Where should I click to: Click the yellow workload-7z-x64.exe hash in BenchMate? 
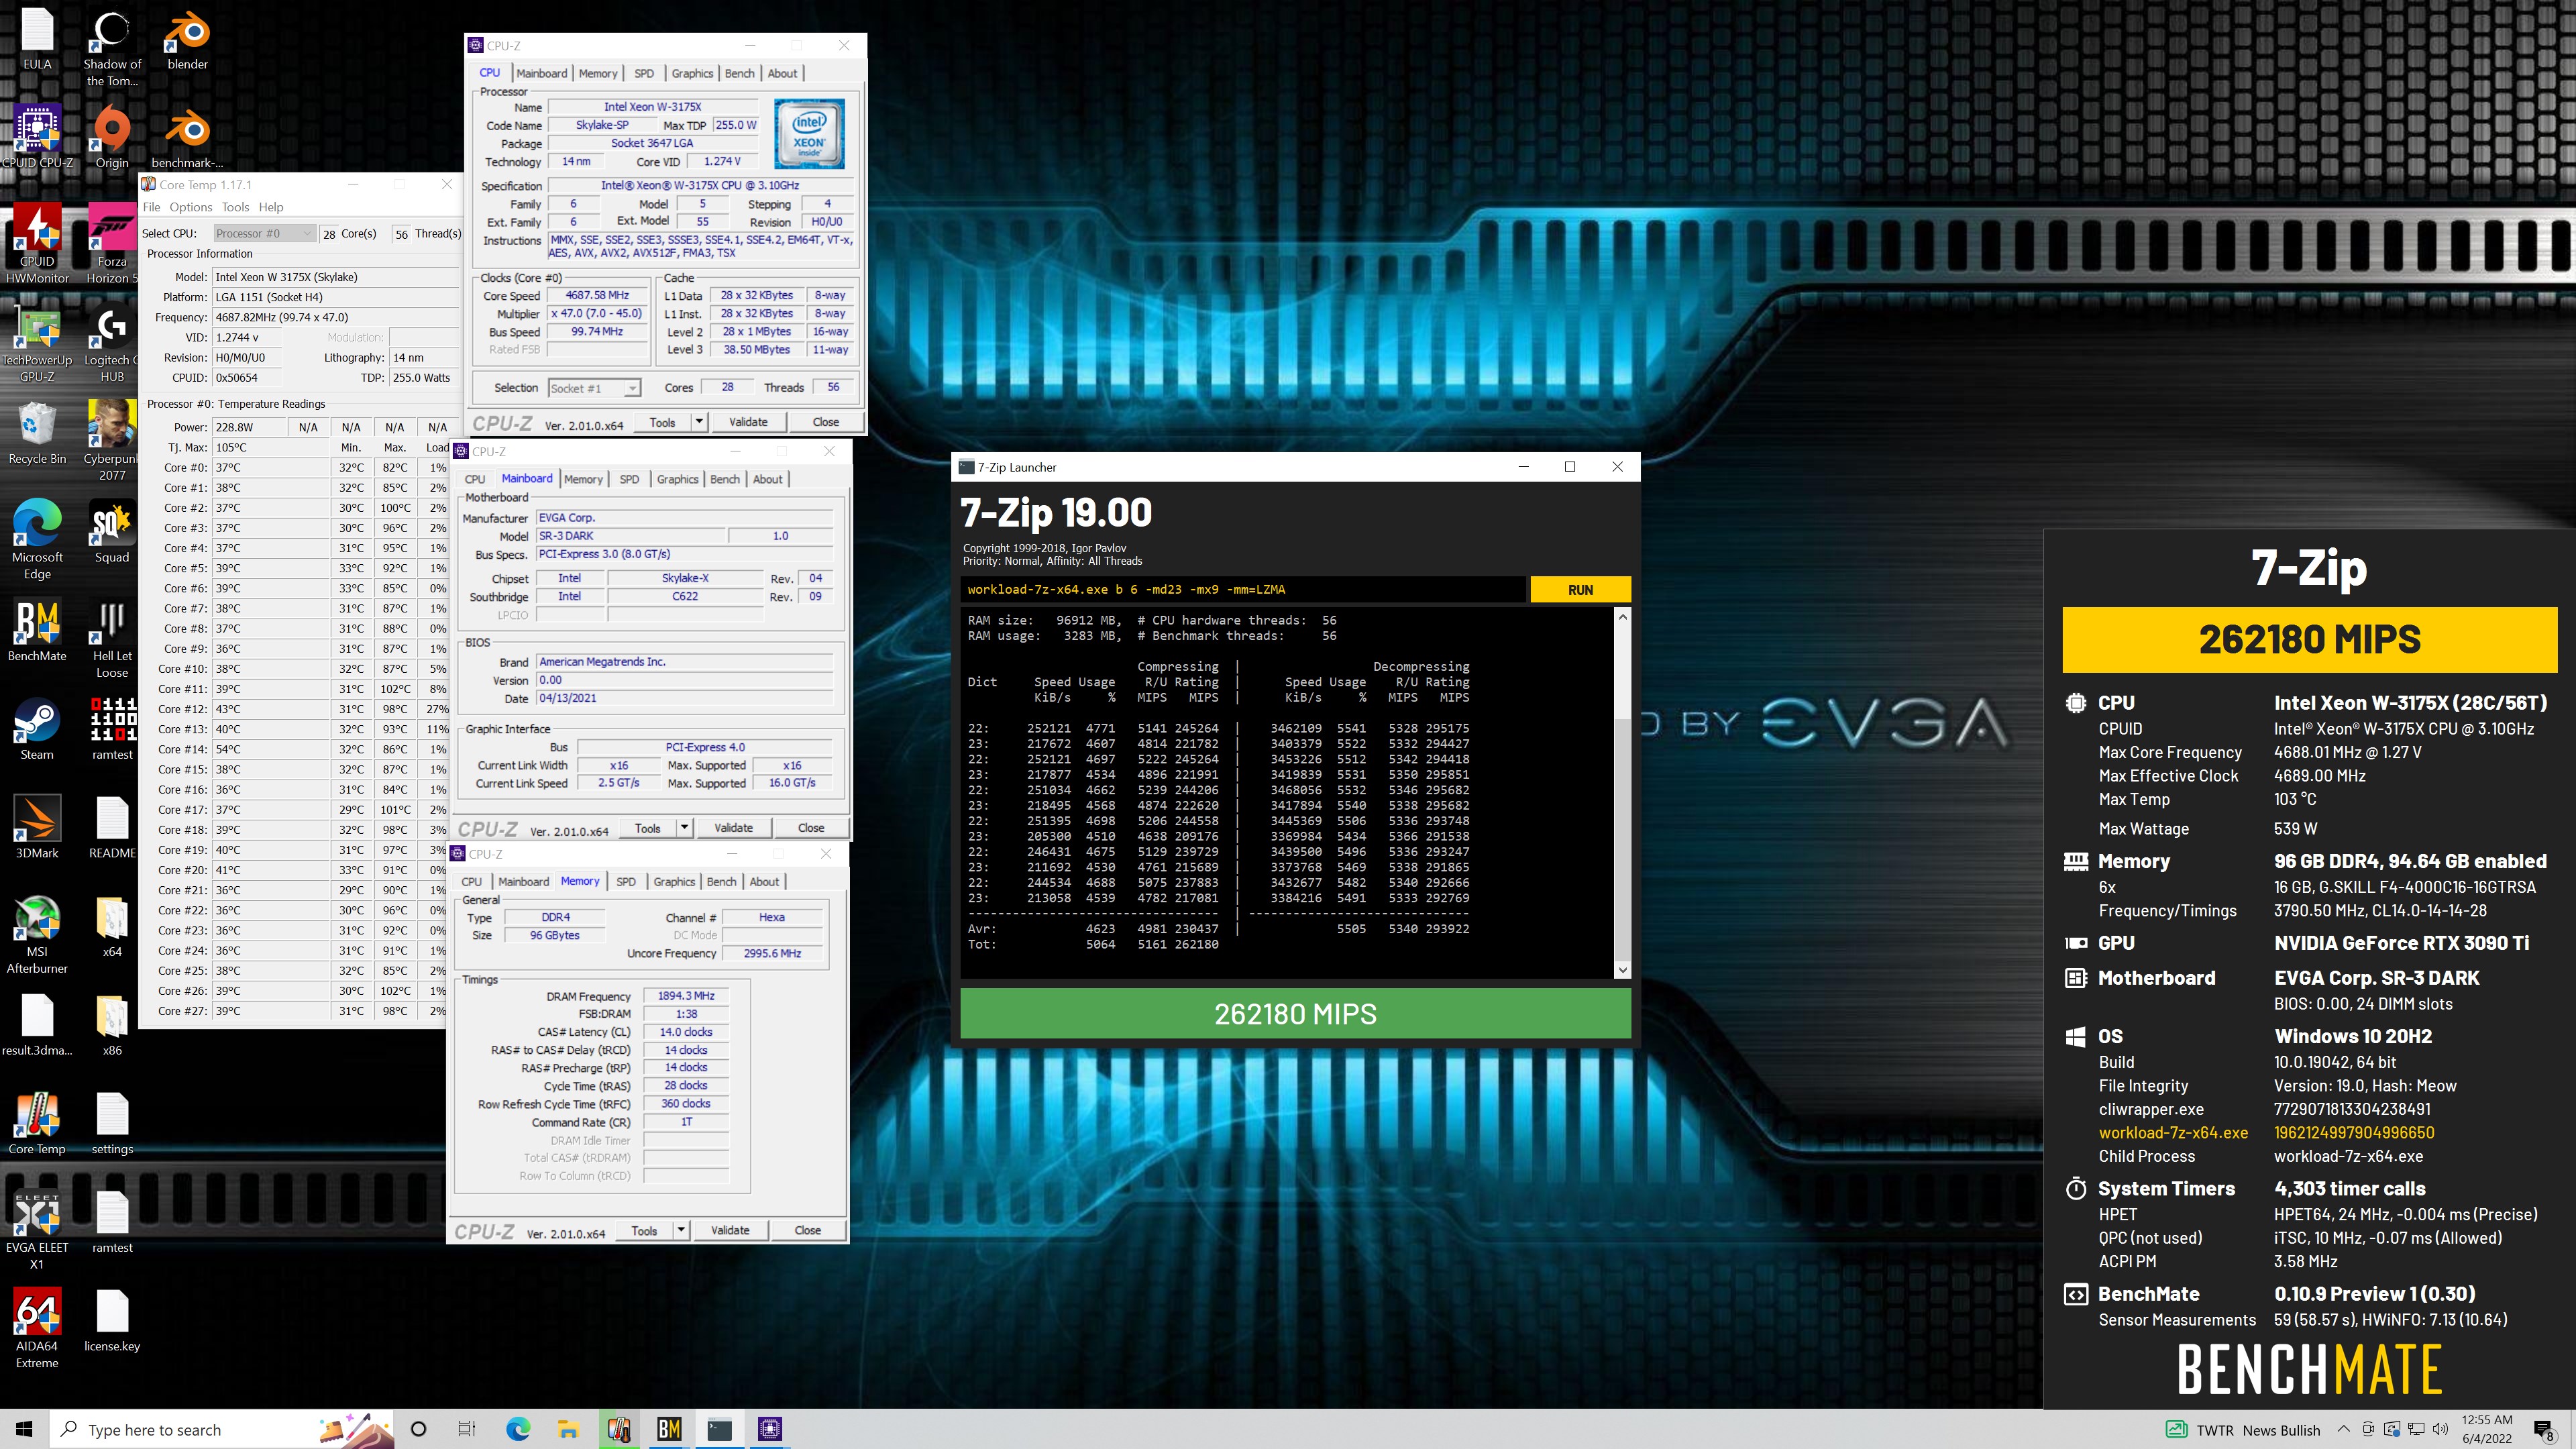(x=2354, y=1132)
